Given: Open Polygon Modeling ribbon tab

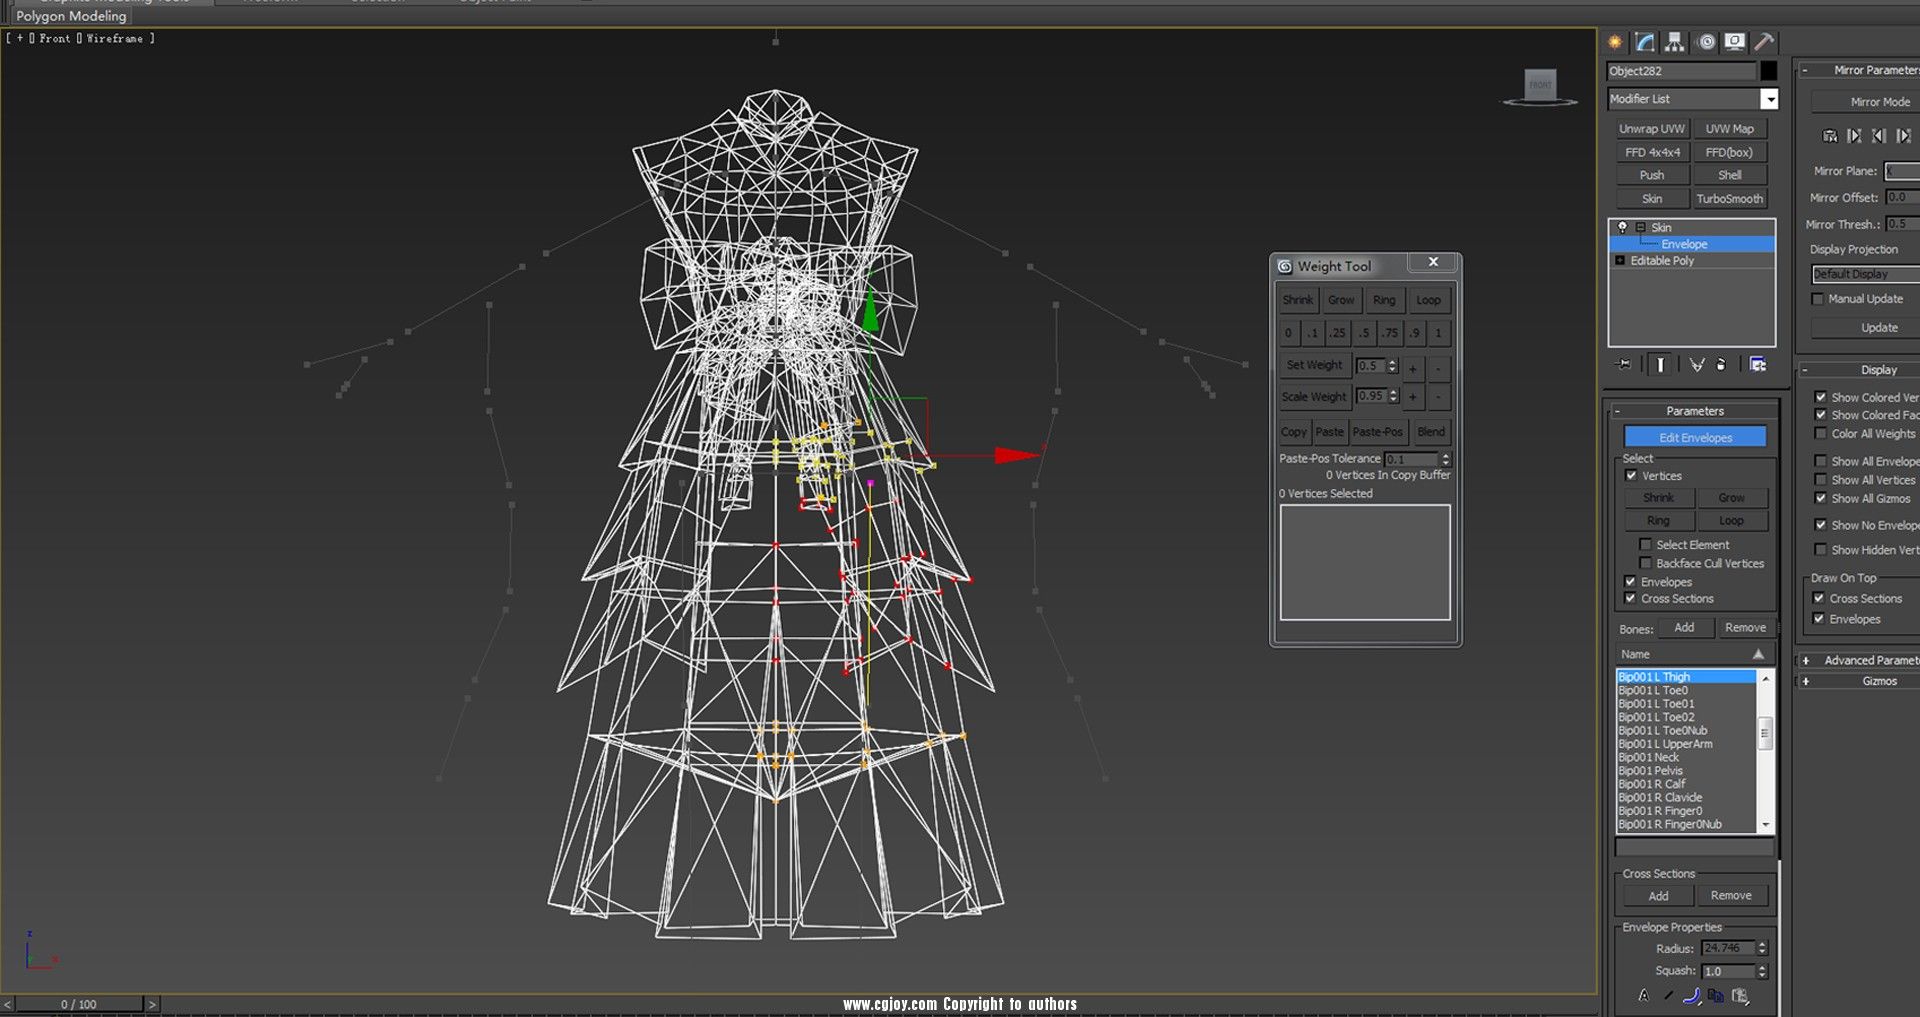Looking at the screenshot, I should pyautogui.click(x=71, y=16).
